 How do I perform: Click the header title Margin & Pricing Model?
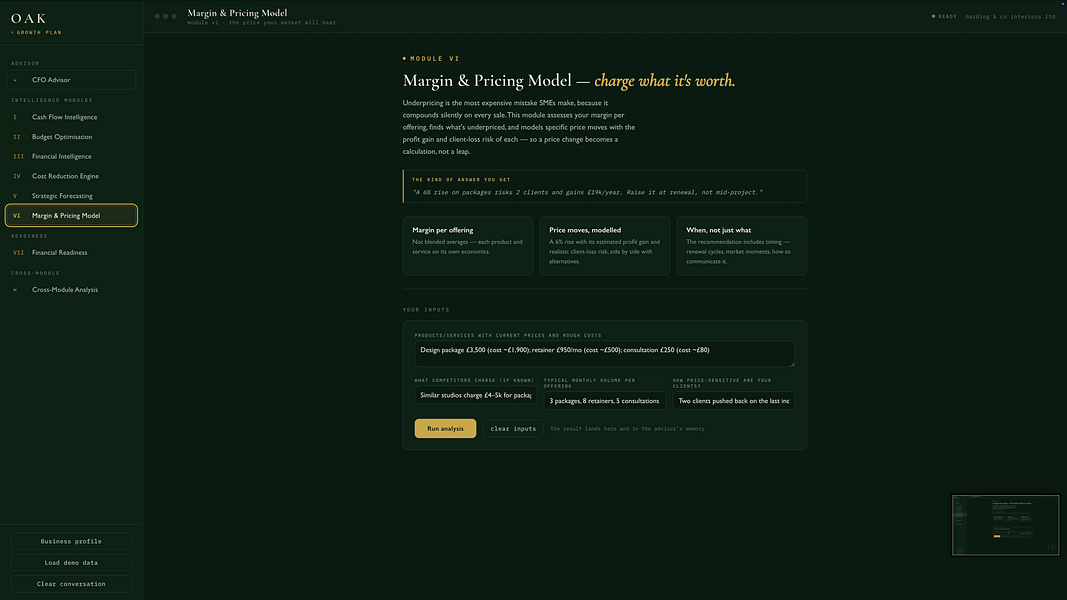237,13
